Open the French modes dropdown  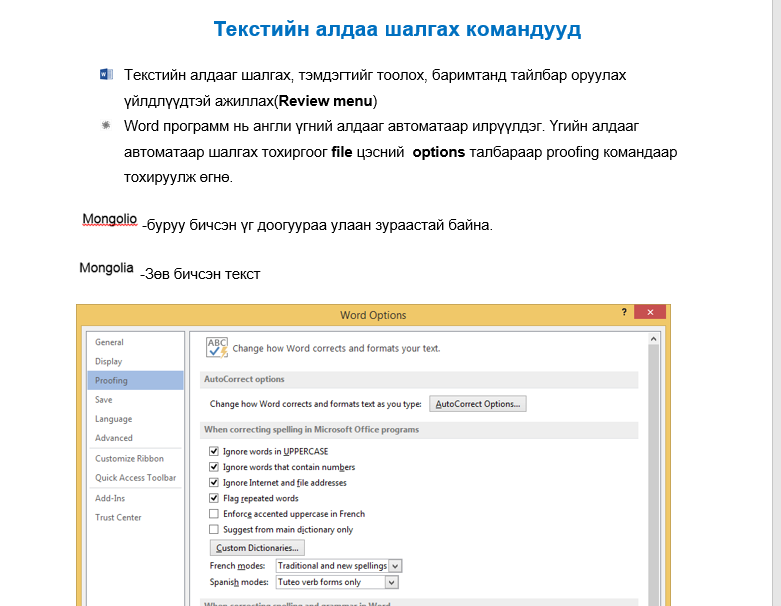coord(395,566)
